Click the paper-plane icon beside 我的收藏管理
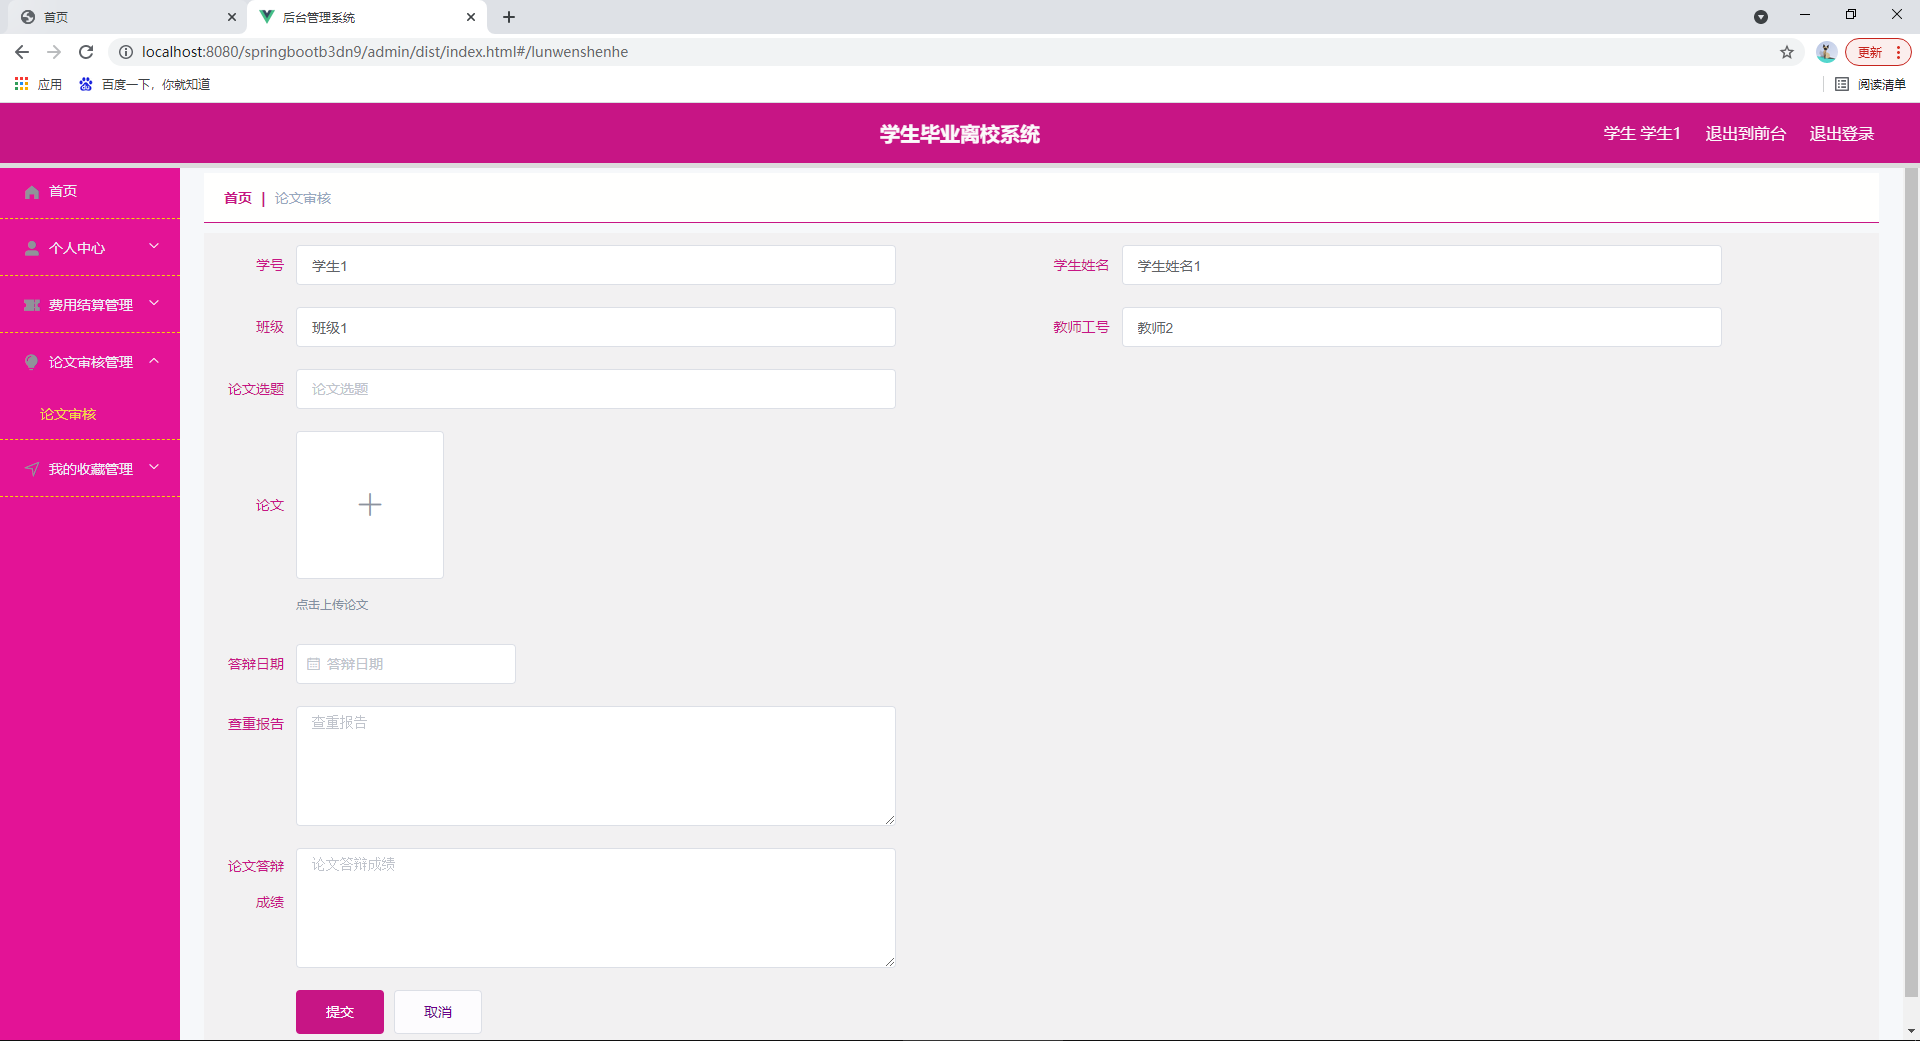 point(32,469)
